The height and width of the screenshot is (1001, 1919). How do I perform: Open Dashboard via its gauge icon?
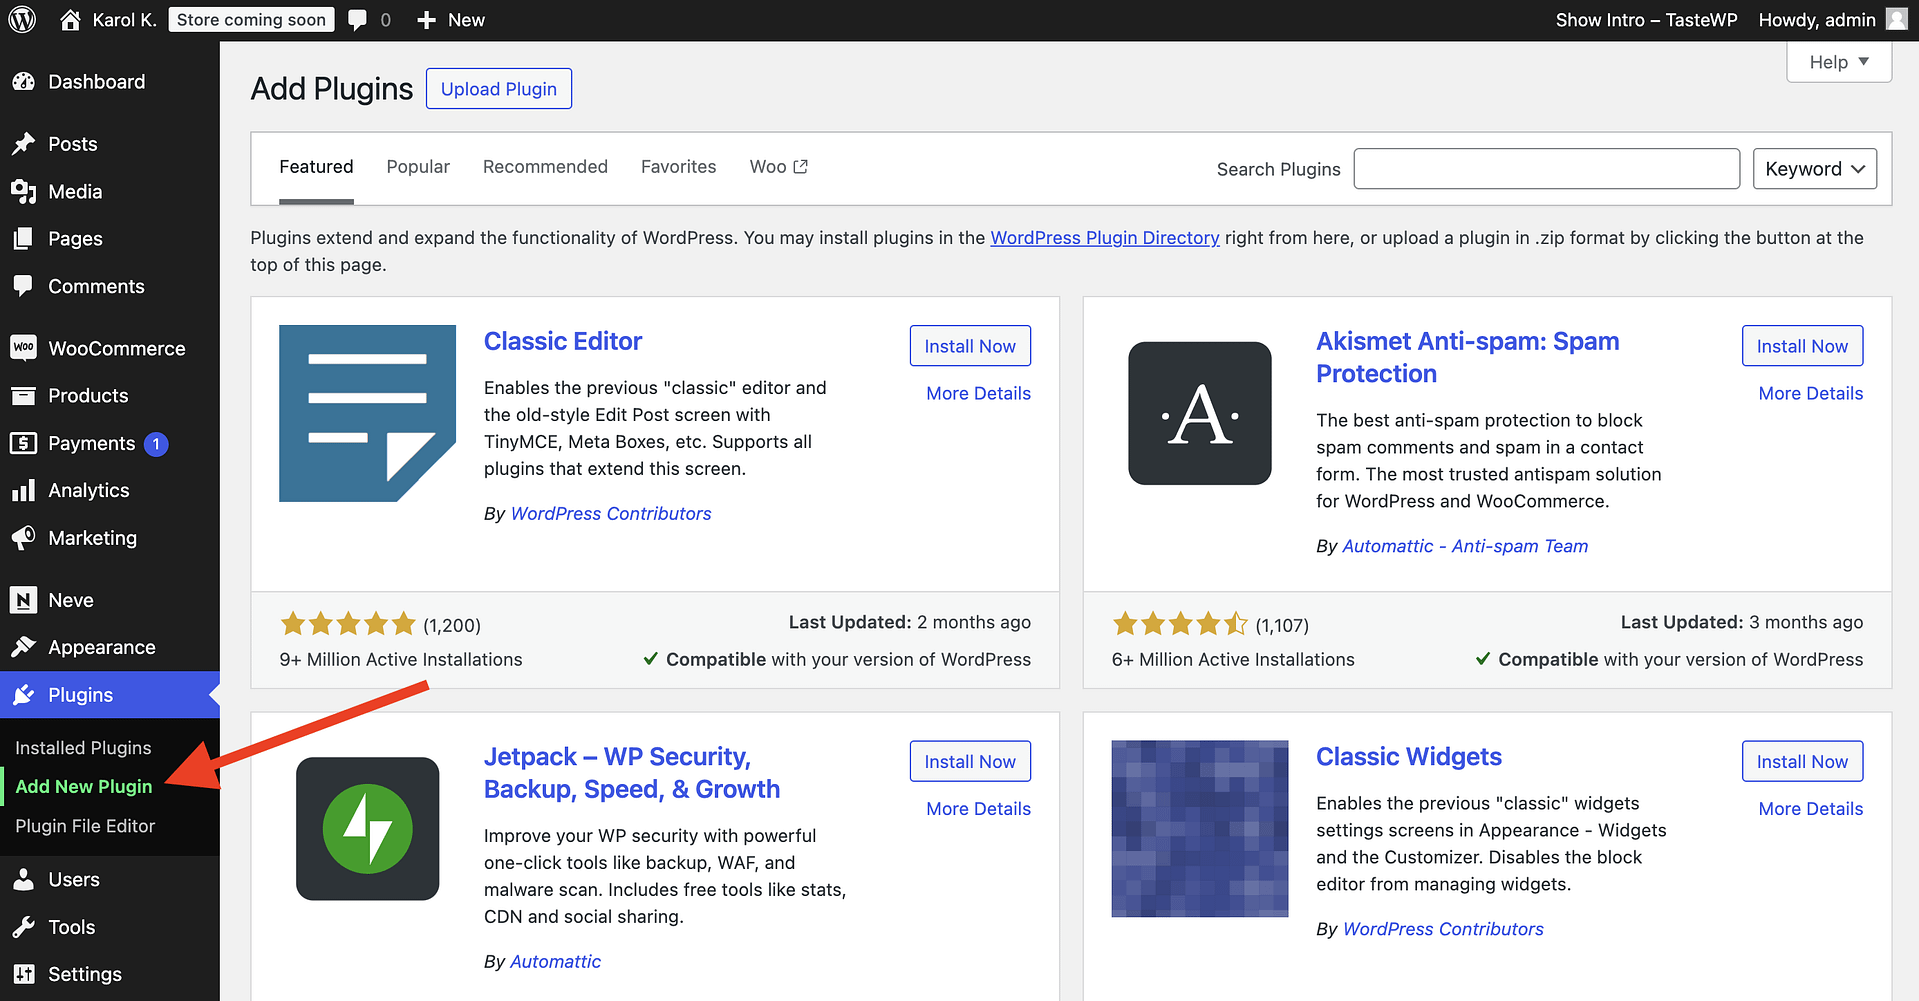click(24, 82)
